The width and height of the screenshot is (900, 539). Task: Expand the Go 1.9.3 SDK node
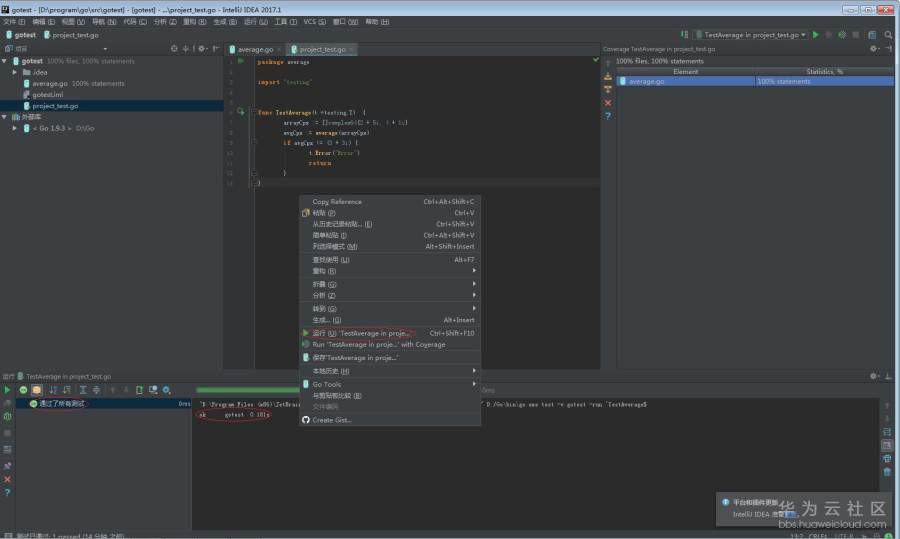(x=15, y=128)
